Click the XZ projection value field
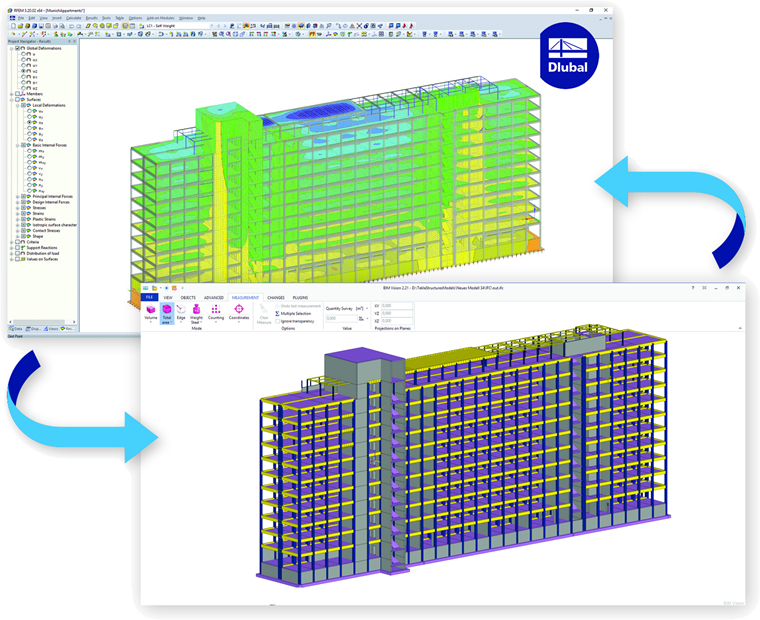Screen dimensions: 760x620 click(x=397, y=321)
